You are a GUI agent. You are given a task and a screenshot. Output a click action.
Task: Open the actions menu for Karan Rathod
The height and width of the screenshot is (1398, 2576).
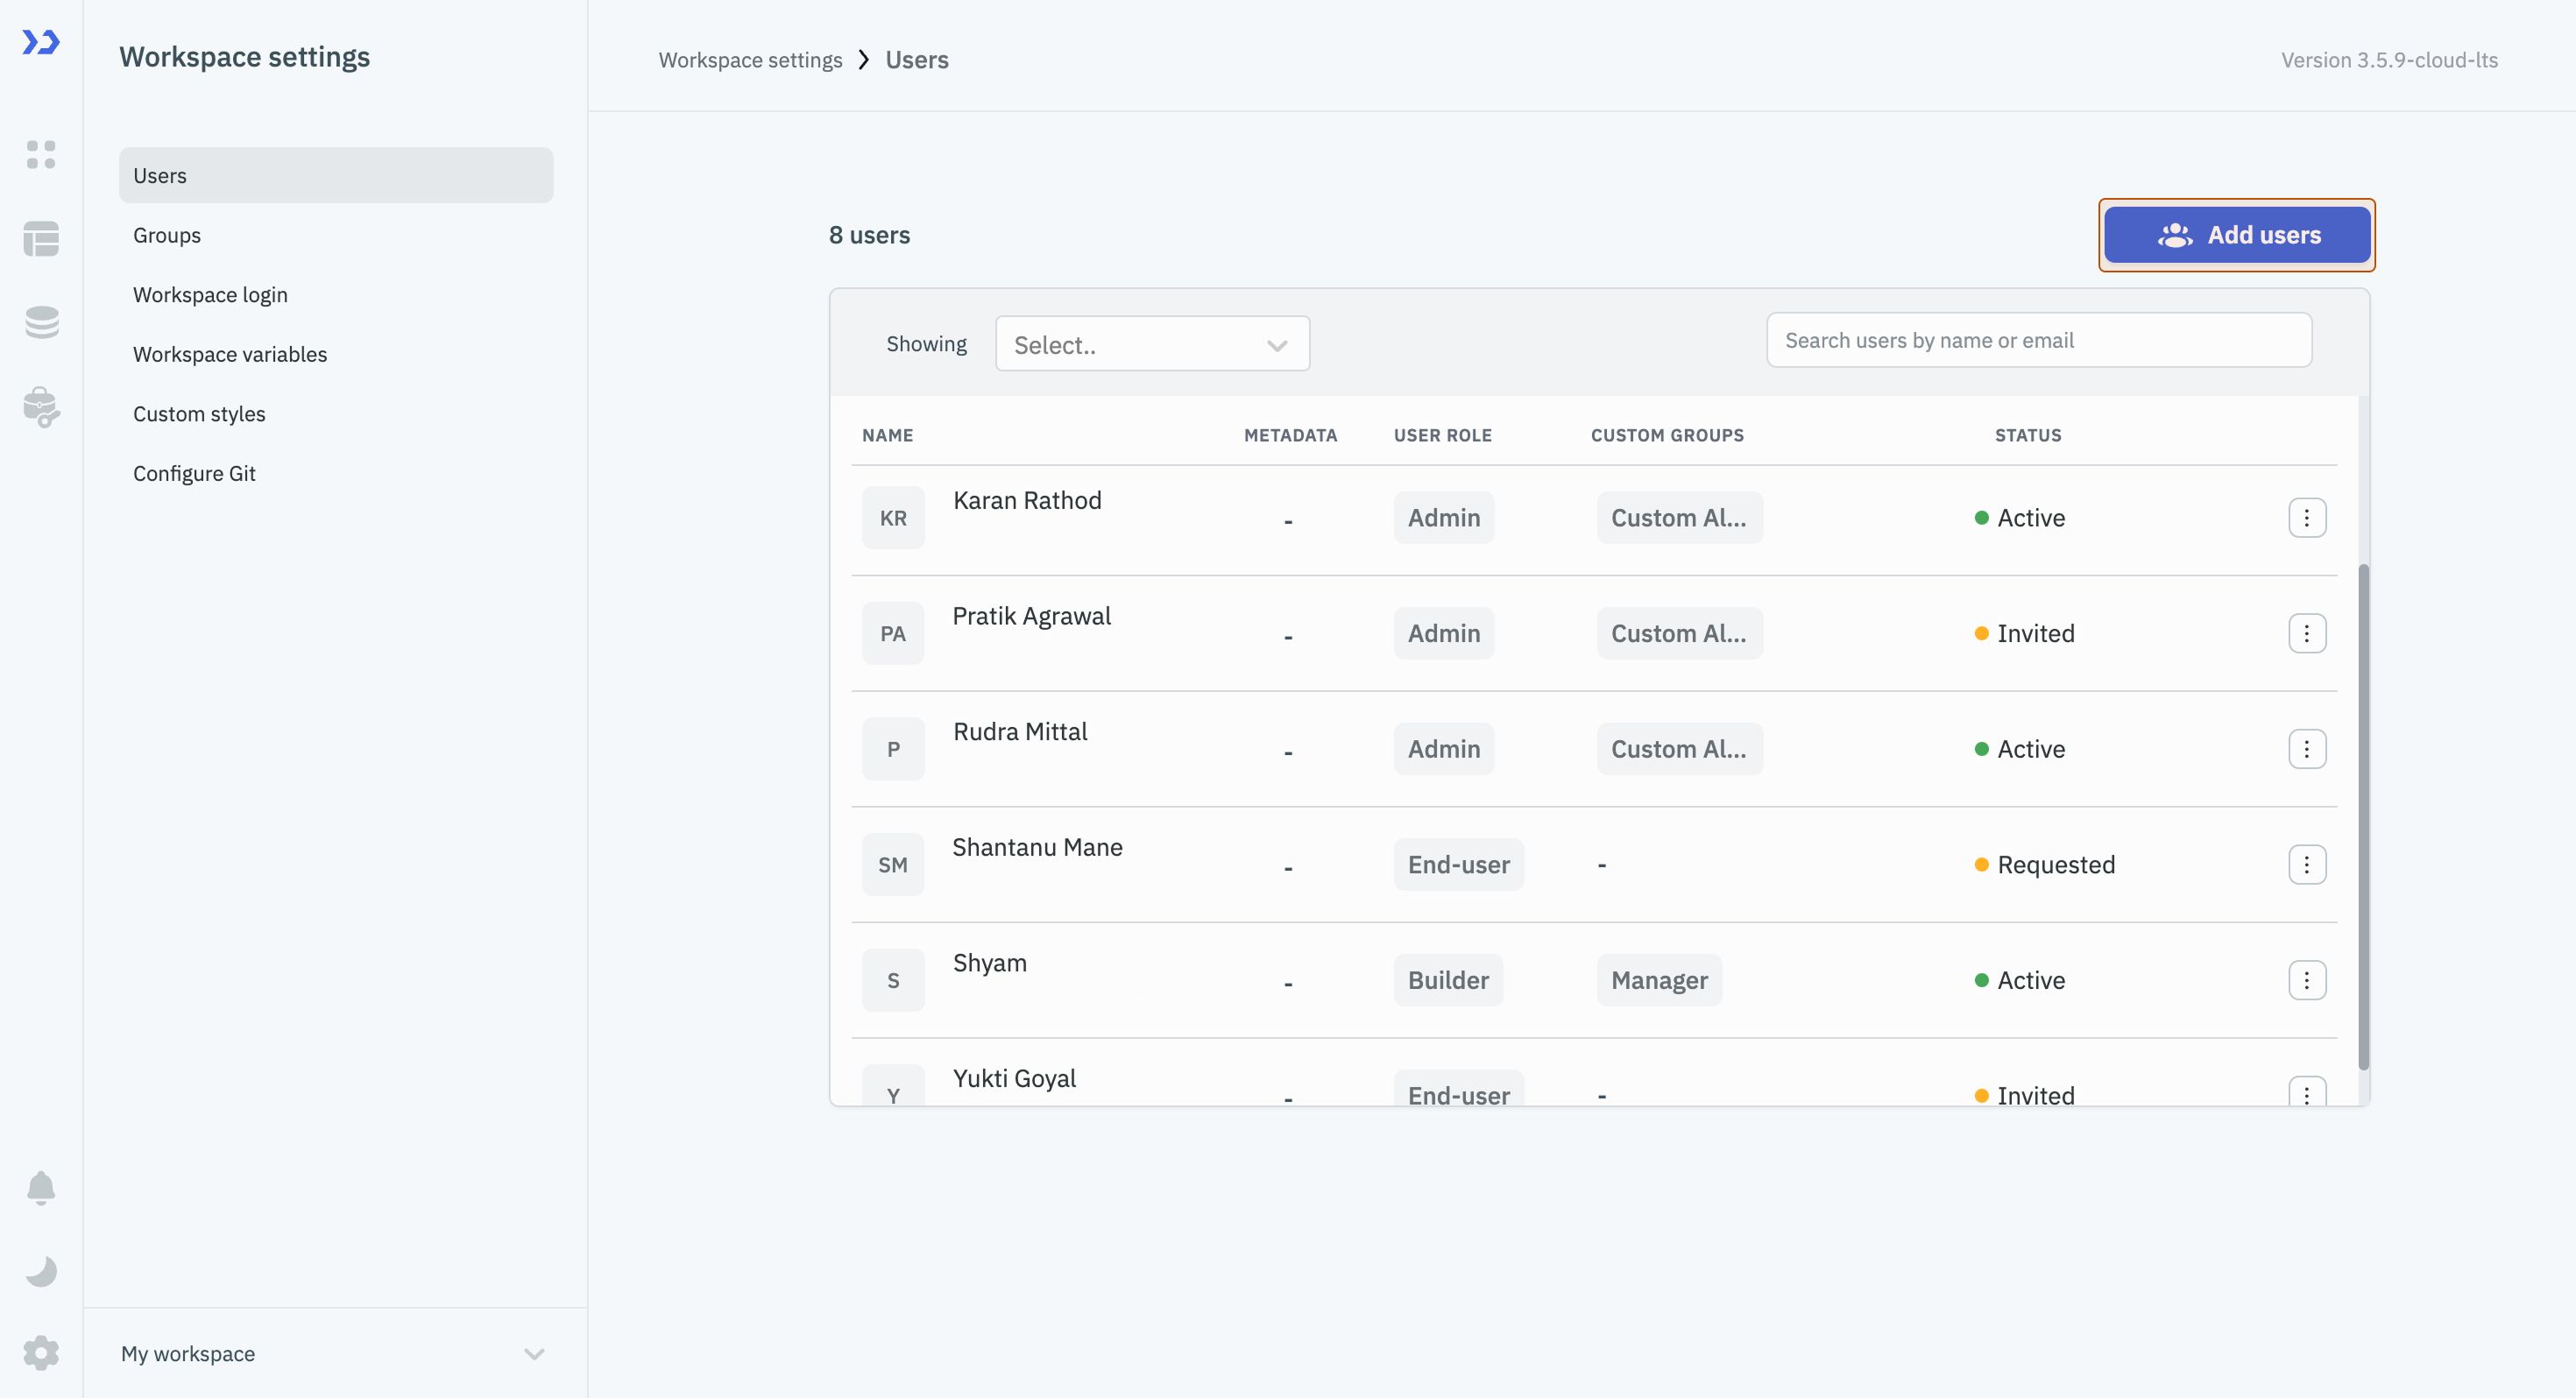pos(2306,518)
